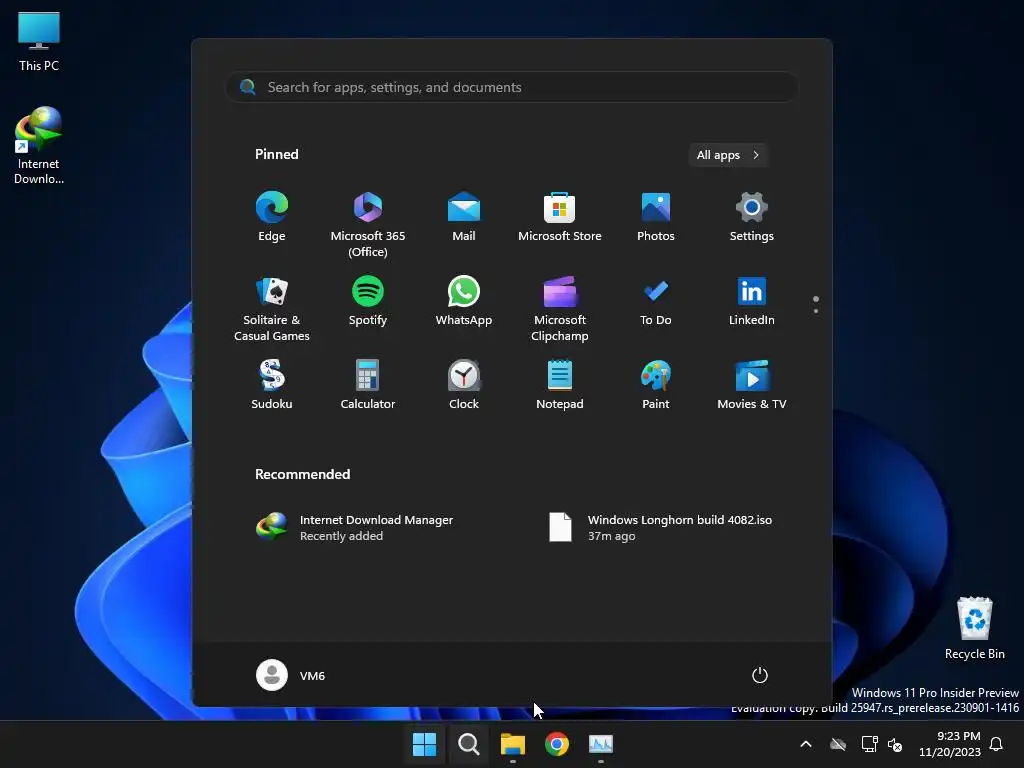
Task: Open LinkedIn pinned app
Action: click(752, 301)
